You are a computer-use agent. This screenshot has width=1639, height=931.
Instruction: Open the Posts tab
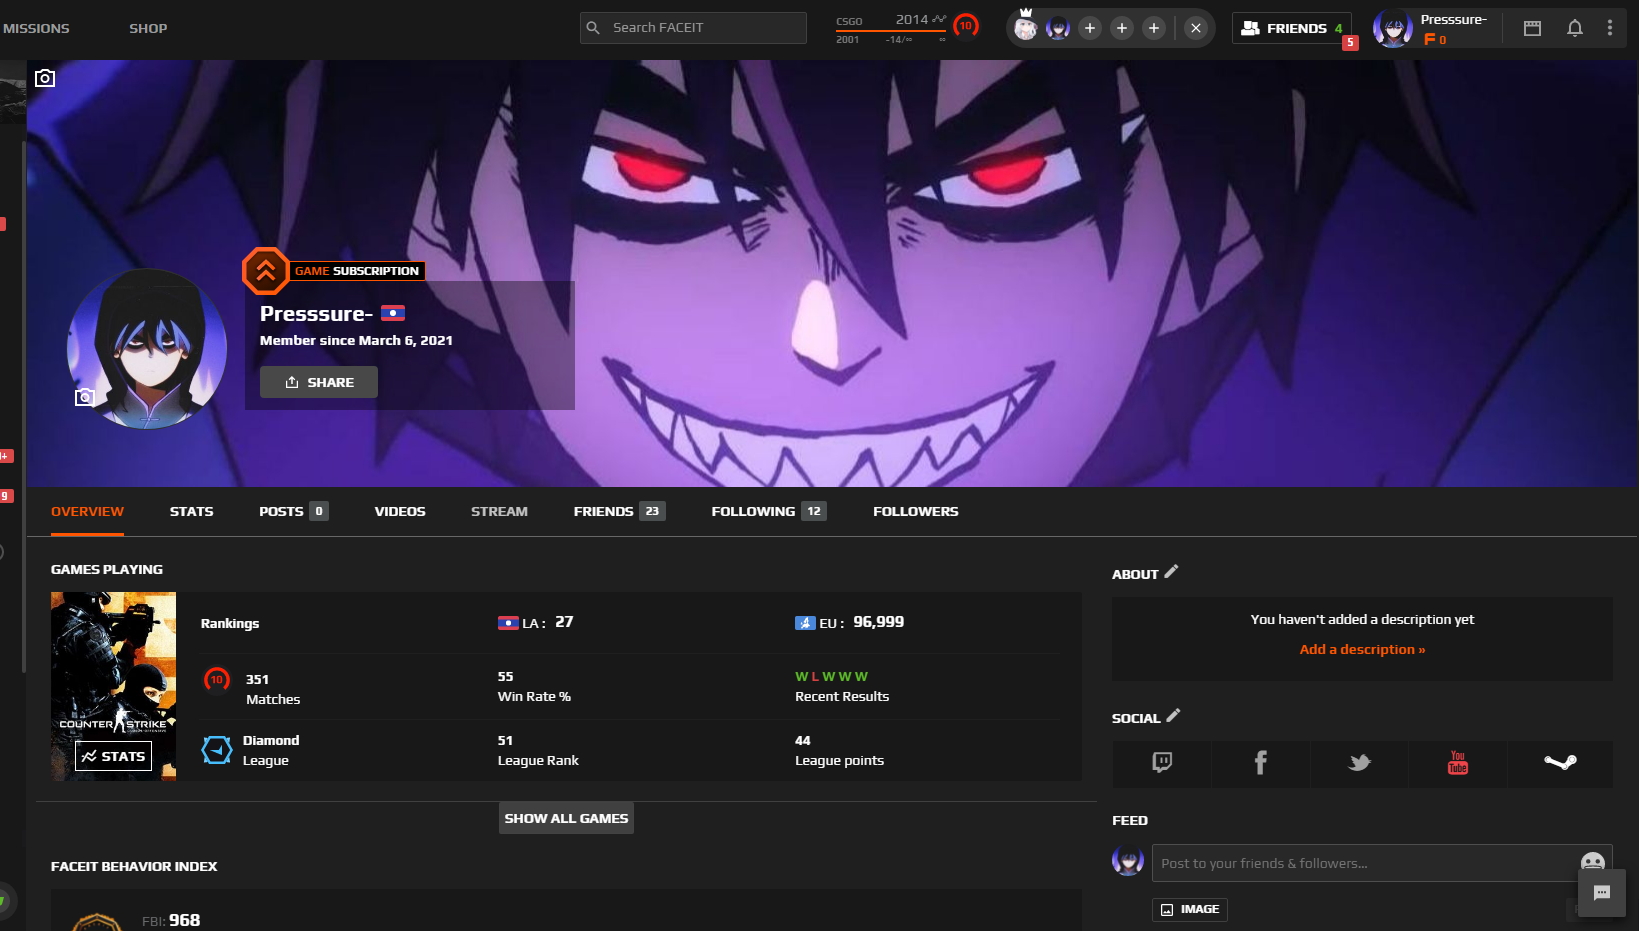click(x=293, y=511)
